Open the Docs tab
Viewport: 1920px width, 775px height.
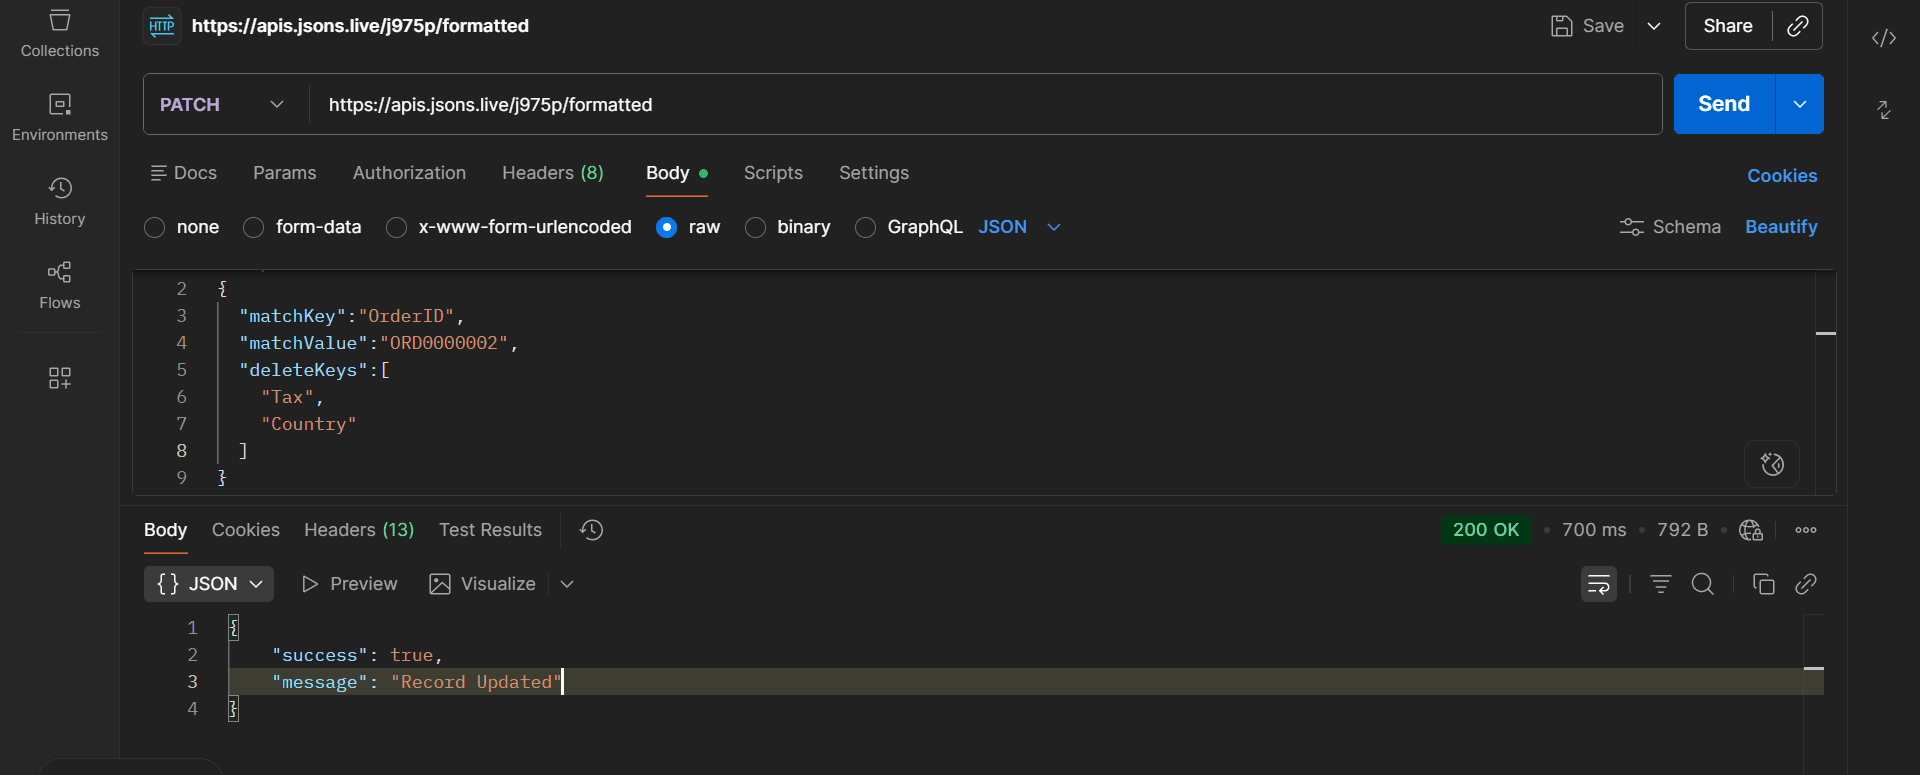pos(183,173)
